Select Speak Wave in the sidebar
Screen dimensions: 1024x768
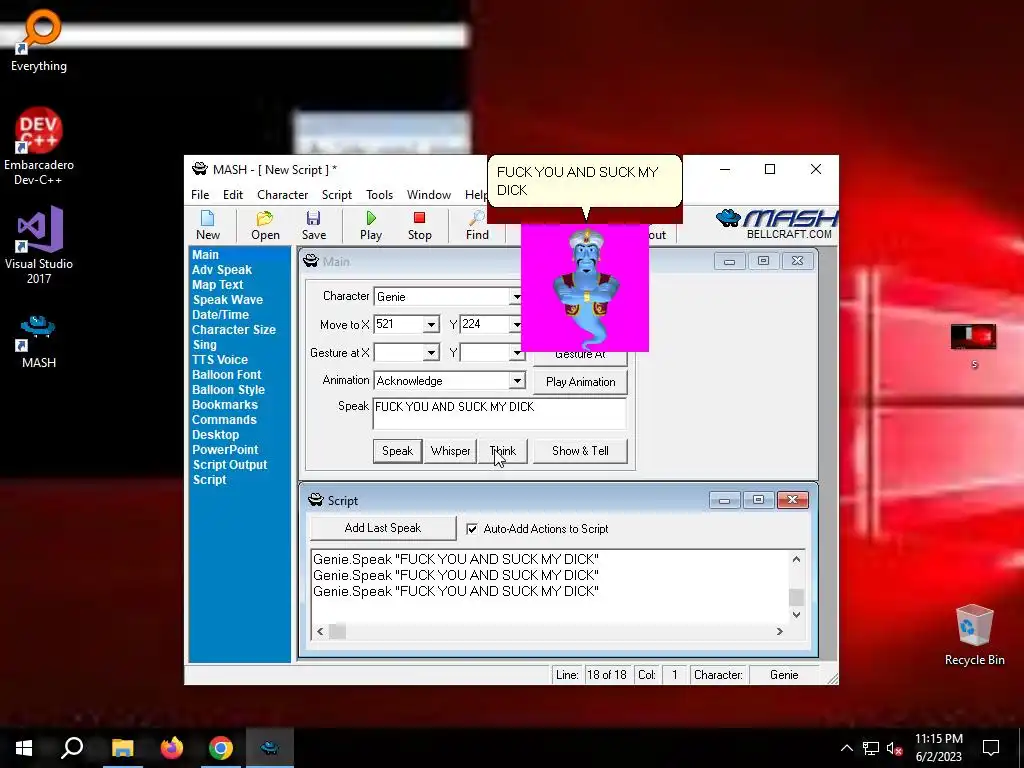(227, 300)
